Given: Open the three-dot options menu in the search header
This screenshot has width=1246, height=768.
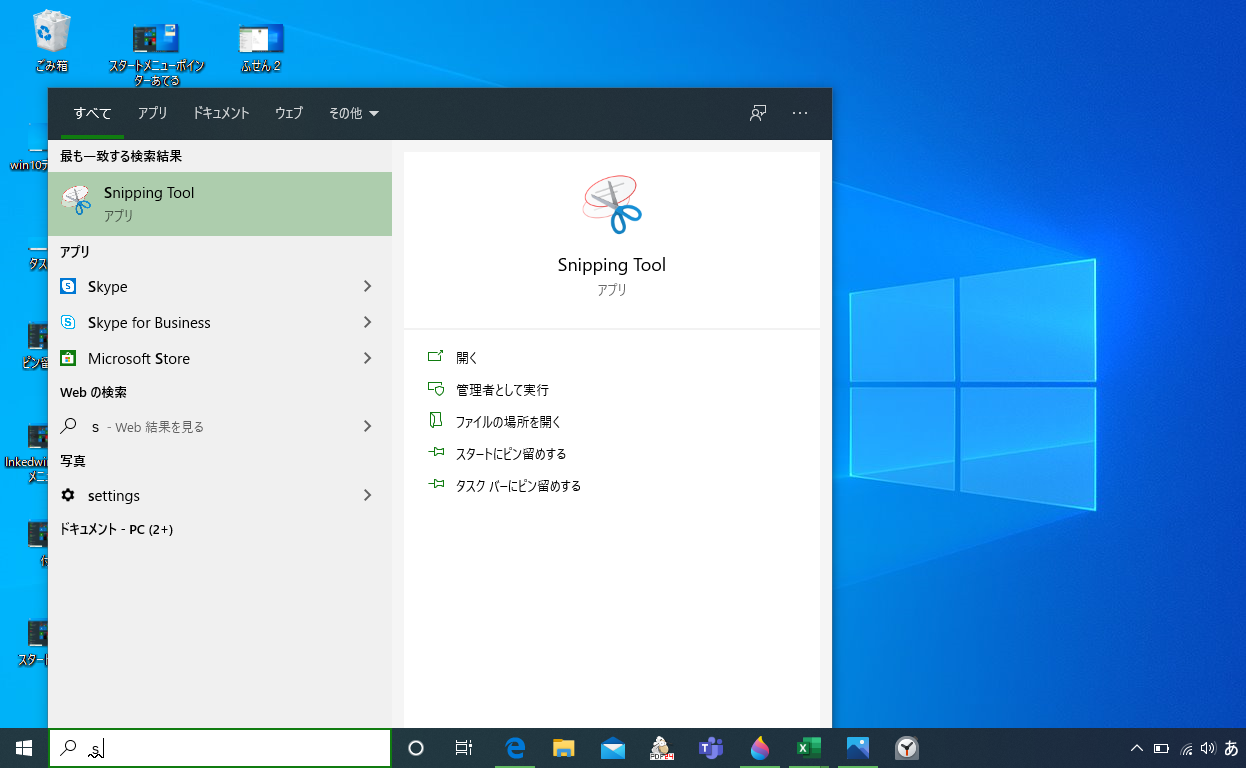Looking at the screenshot, I should [800, 113].
